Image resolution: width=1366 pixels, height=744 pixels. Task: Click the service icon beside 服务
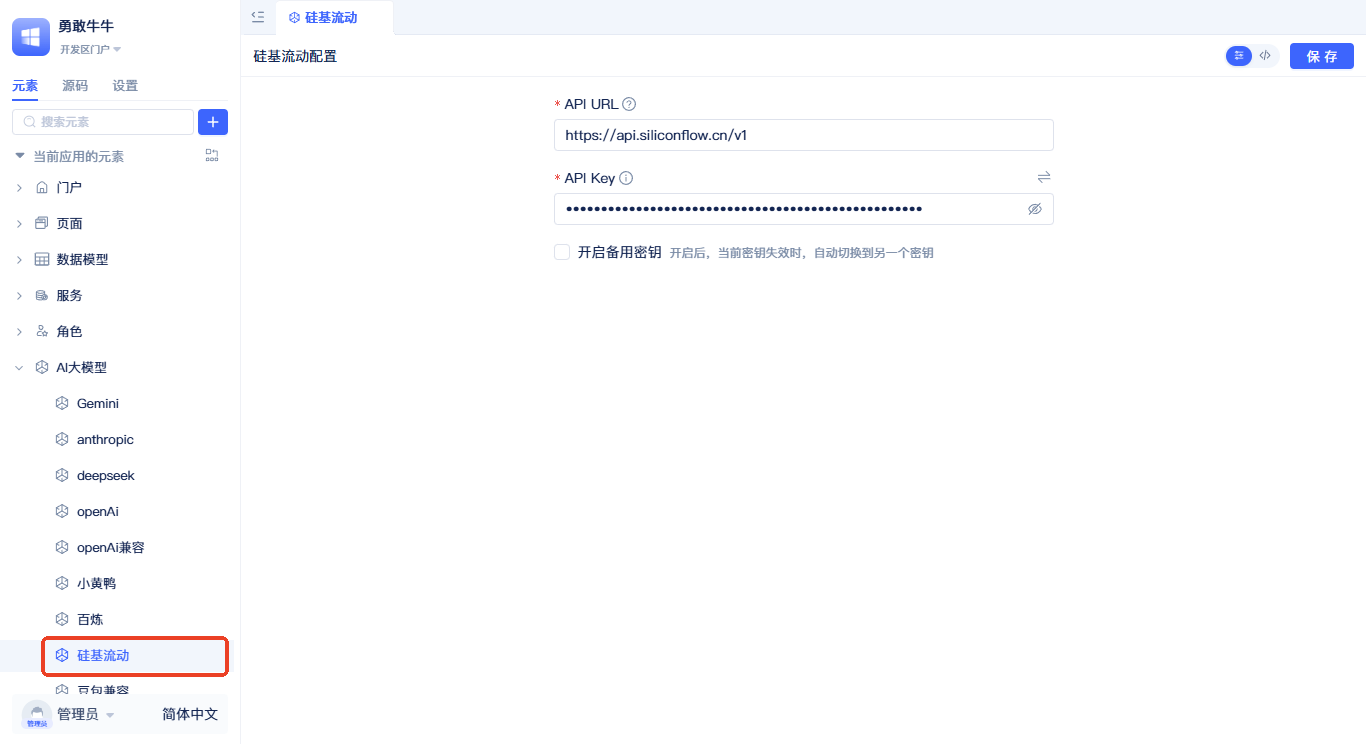42,295
